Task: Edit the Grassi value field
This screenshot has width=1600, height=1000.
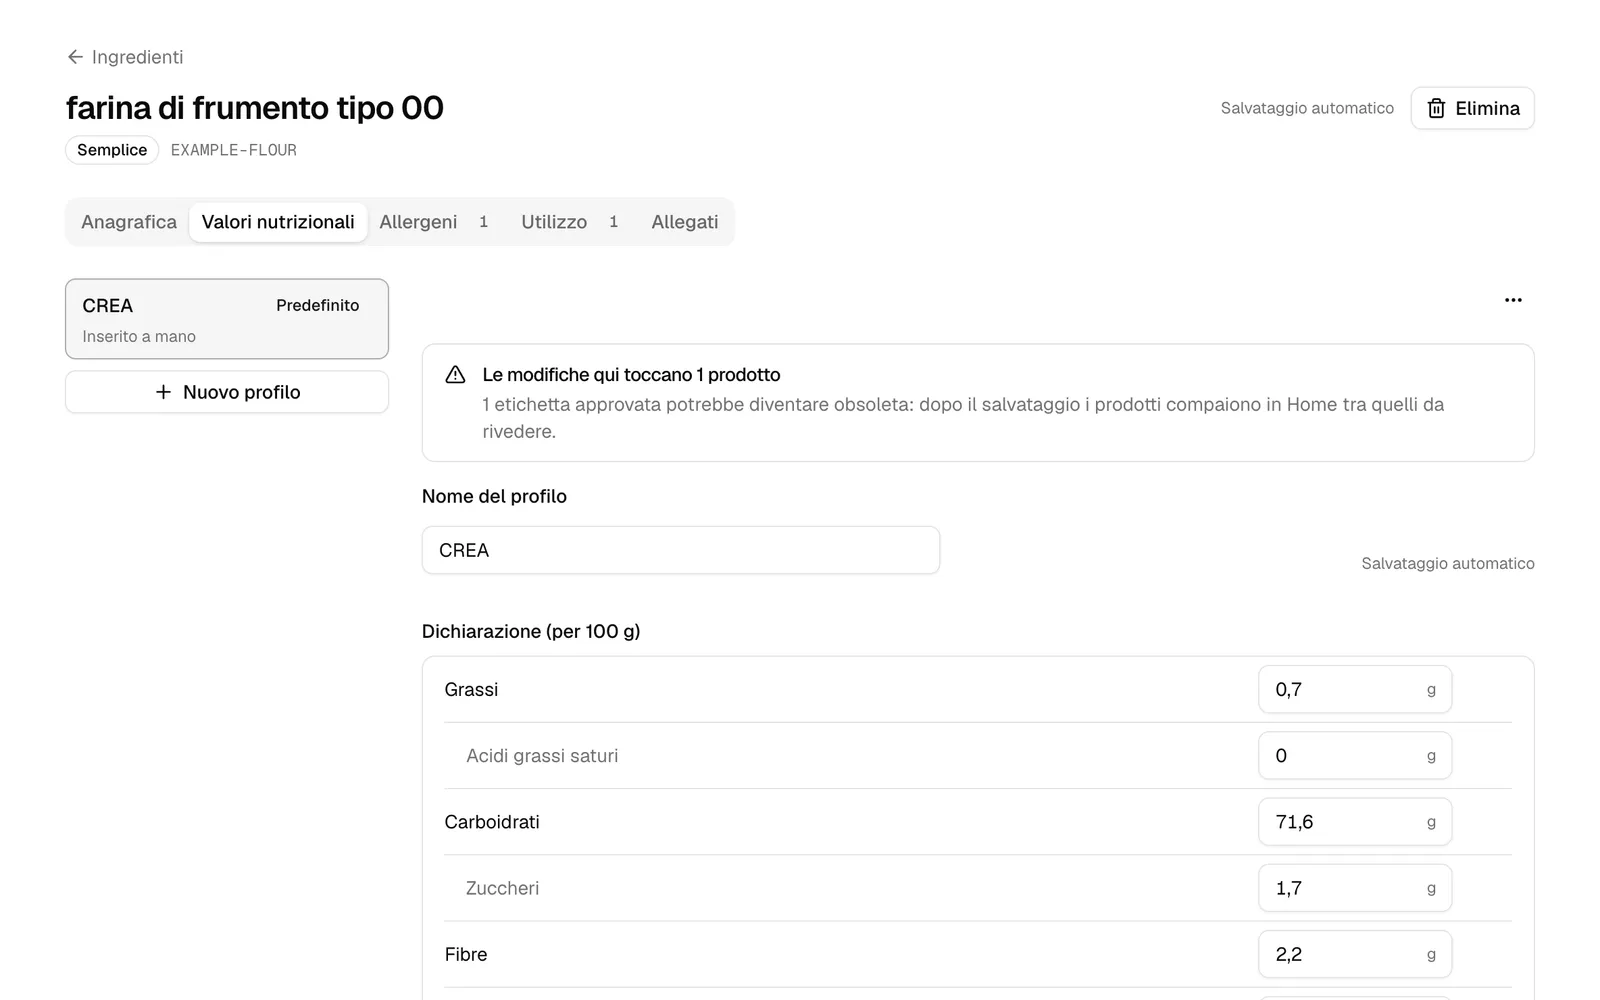Action: click(1355, 690)
